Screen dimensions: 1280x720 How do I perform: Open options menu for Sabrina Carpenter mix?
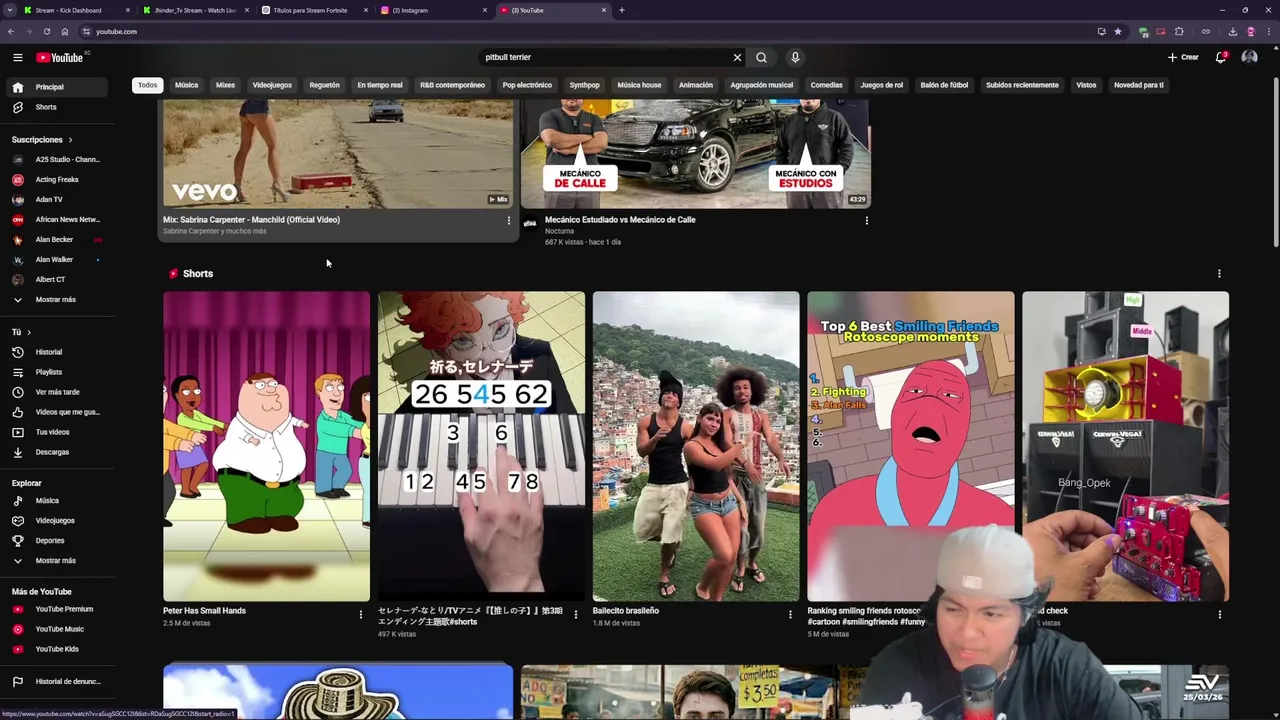click(x=508, y=220)
